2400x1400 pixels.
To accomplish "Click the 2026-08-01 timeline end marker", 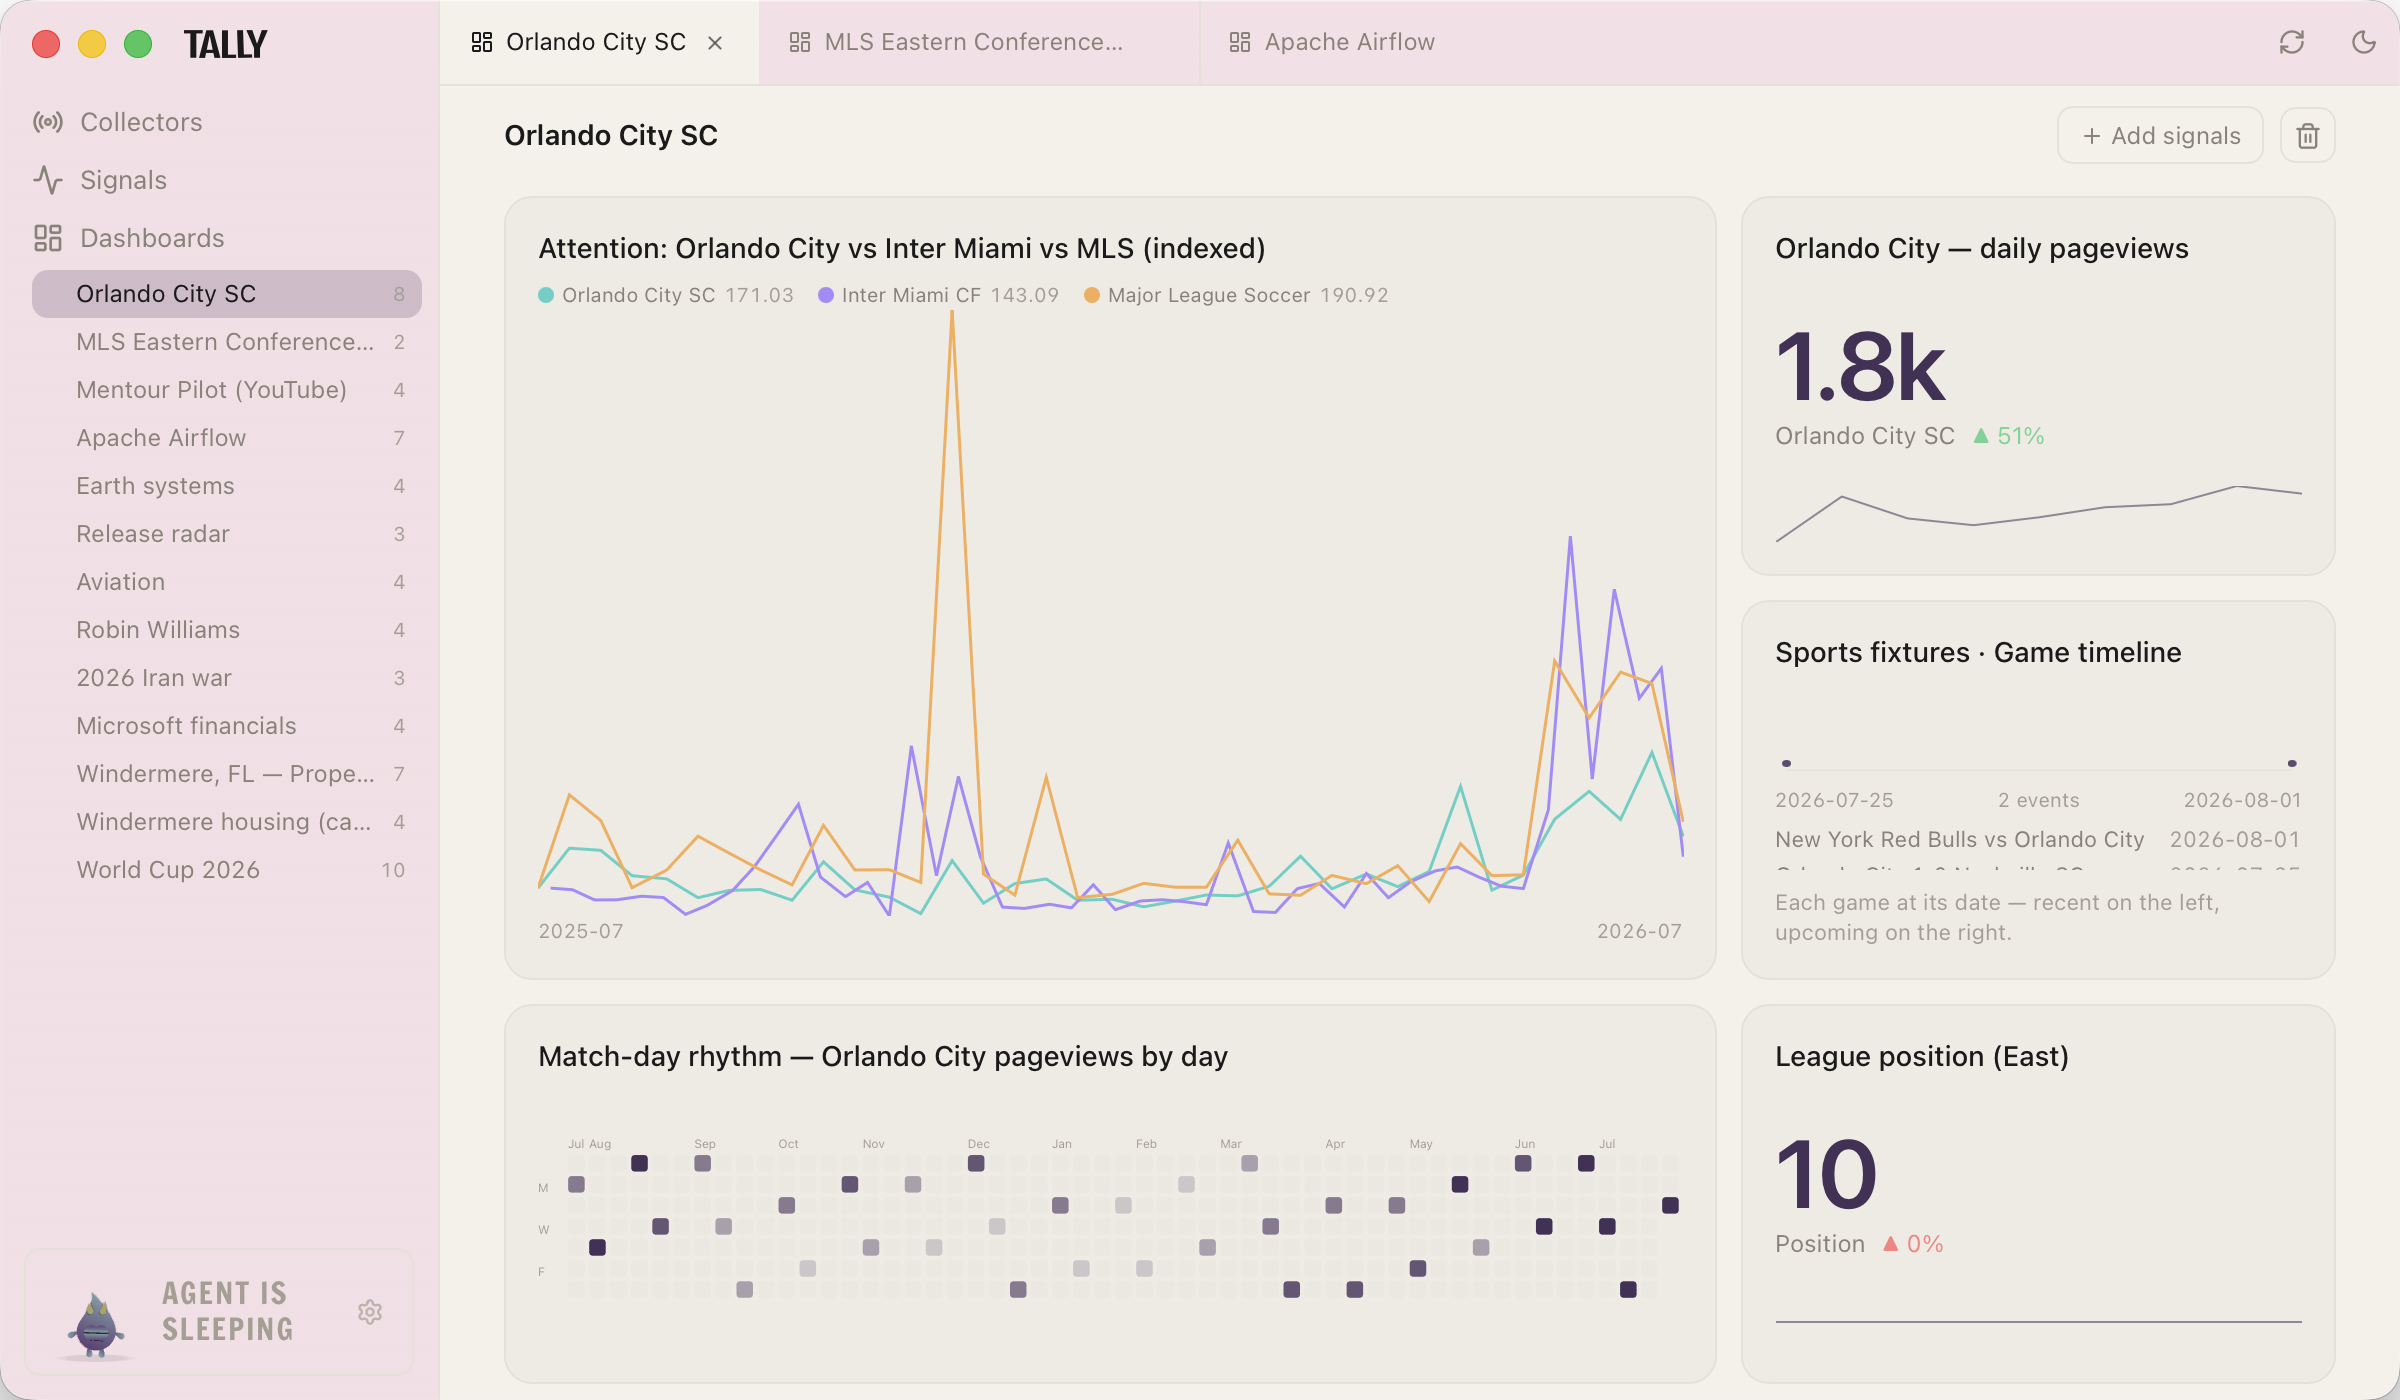I will coord(2292,764).
